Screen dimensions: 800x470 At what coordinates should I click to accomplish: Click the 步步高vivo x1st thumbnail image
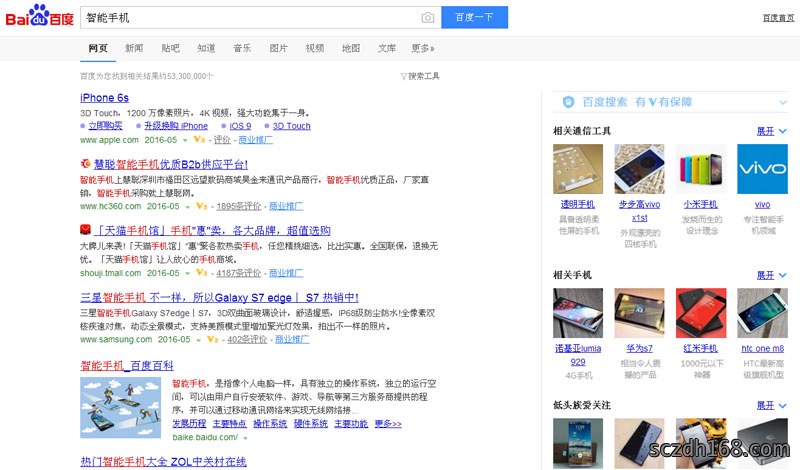[x=639, y=169]
